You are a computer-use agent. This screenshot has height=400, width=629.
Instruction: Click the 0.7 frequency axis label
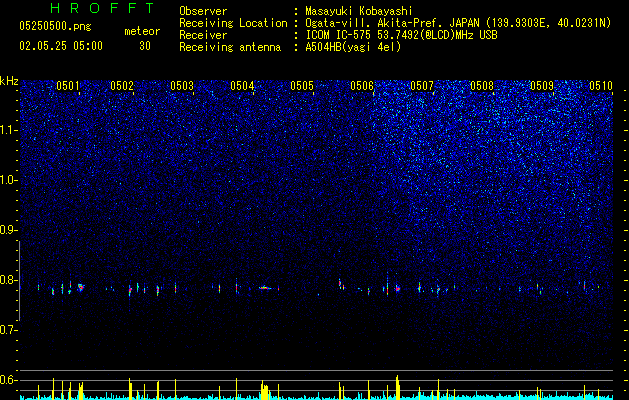coord(8,330)
